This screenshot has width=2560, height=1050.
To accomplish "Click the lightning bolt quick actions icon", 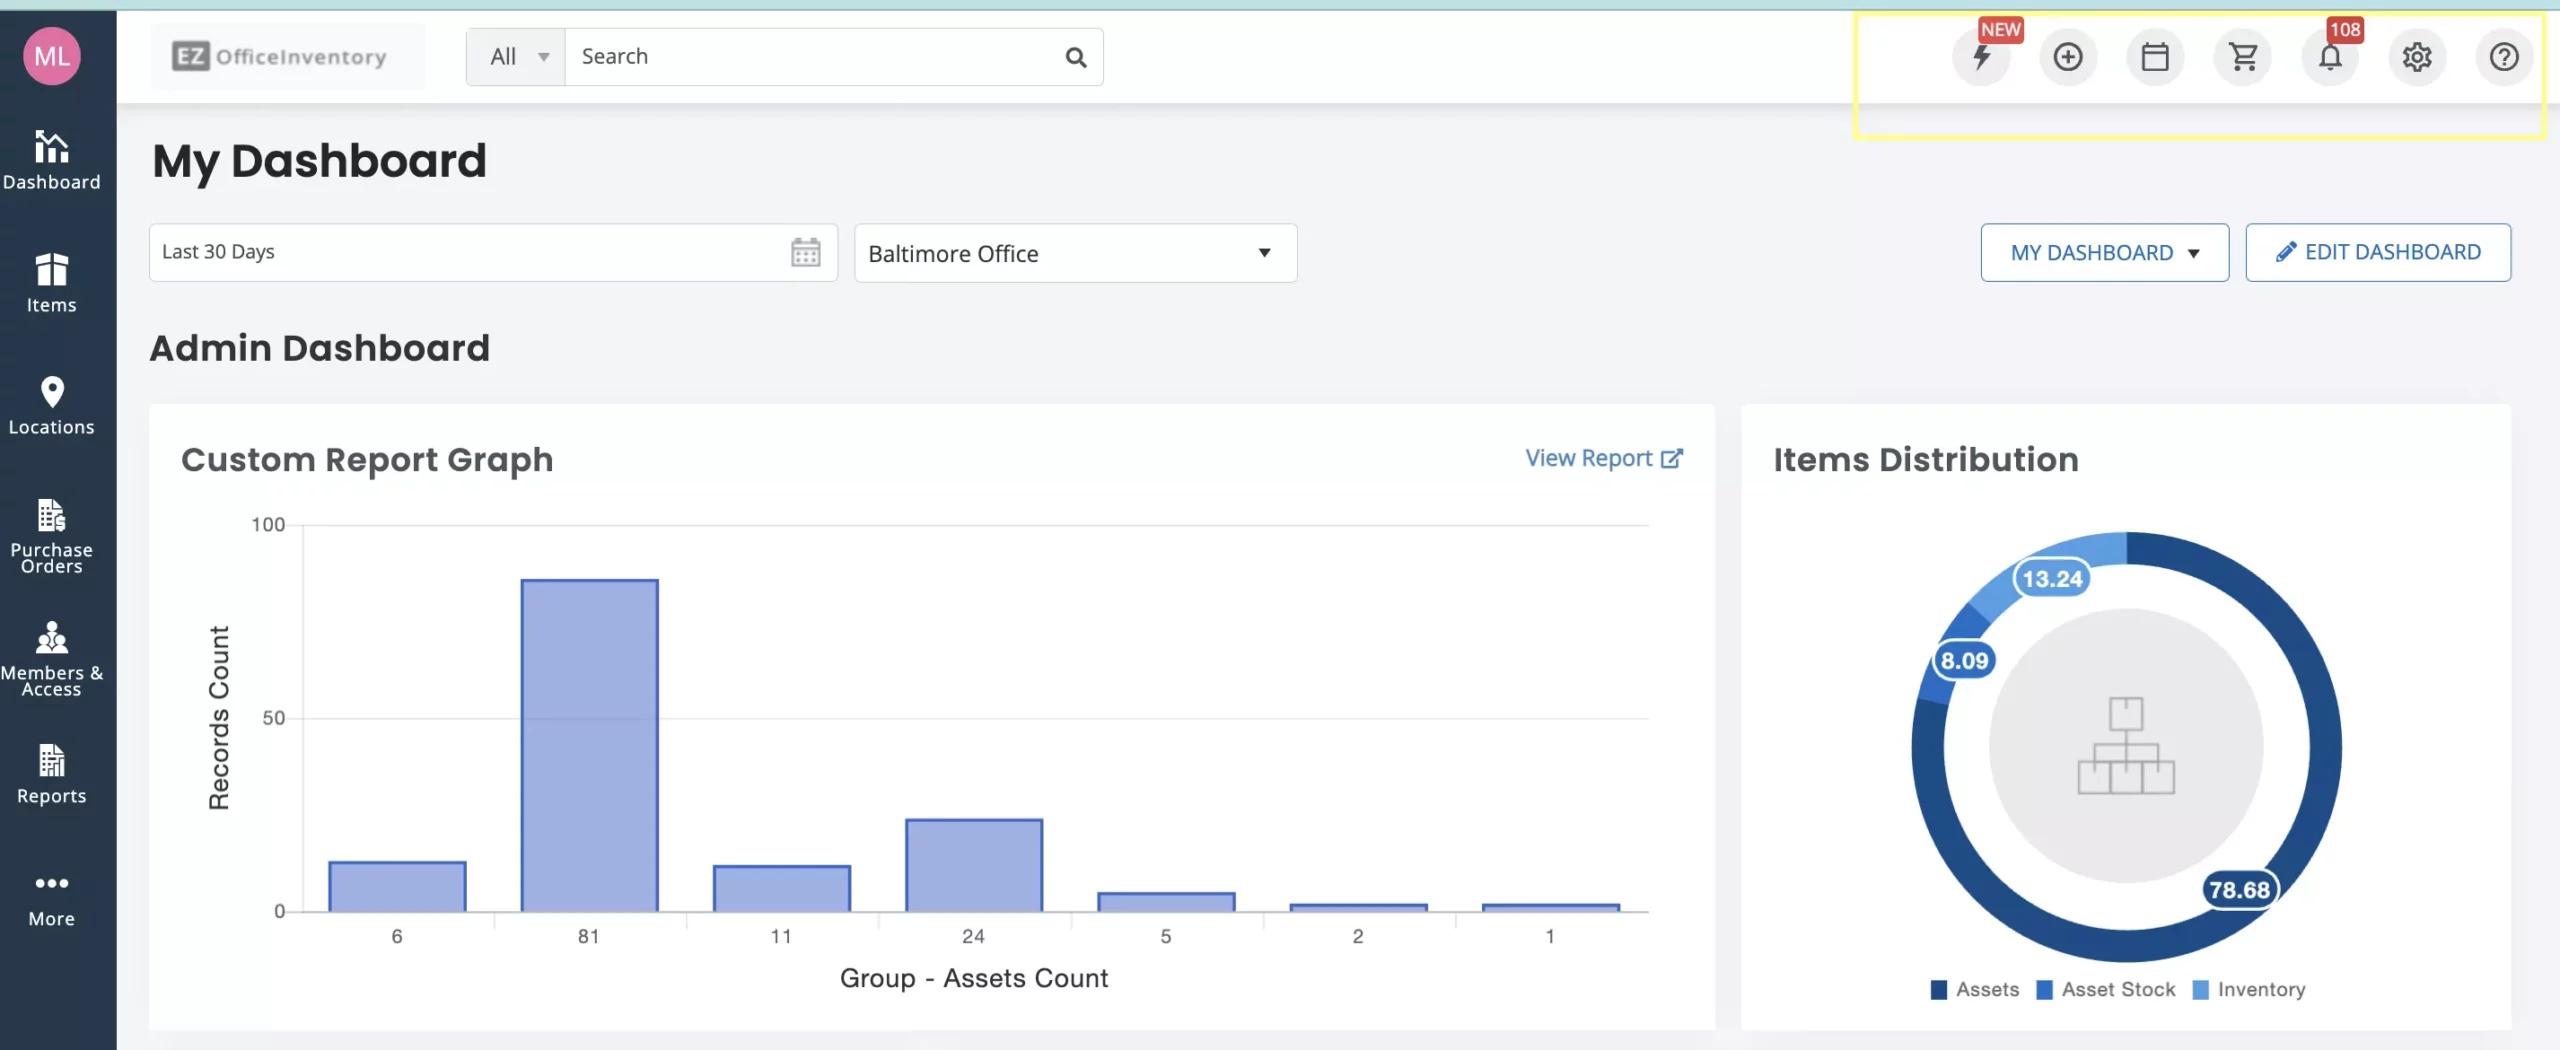I will pyautogui.click(x=1981, y=57).
